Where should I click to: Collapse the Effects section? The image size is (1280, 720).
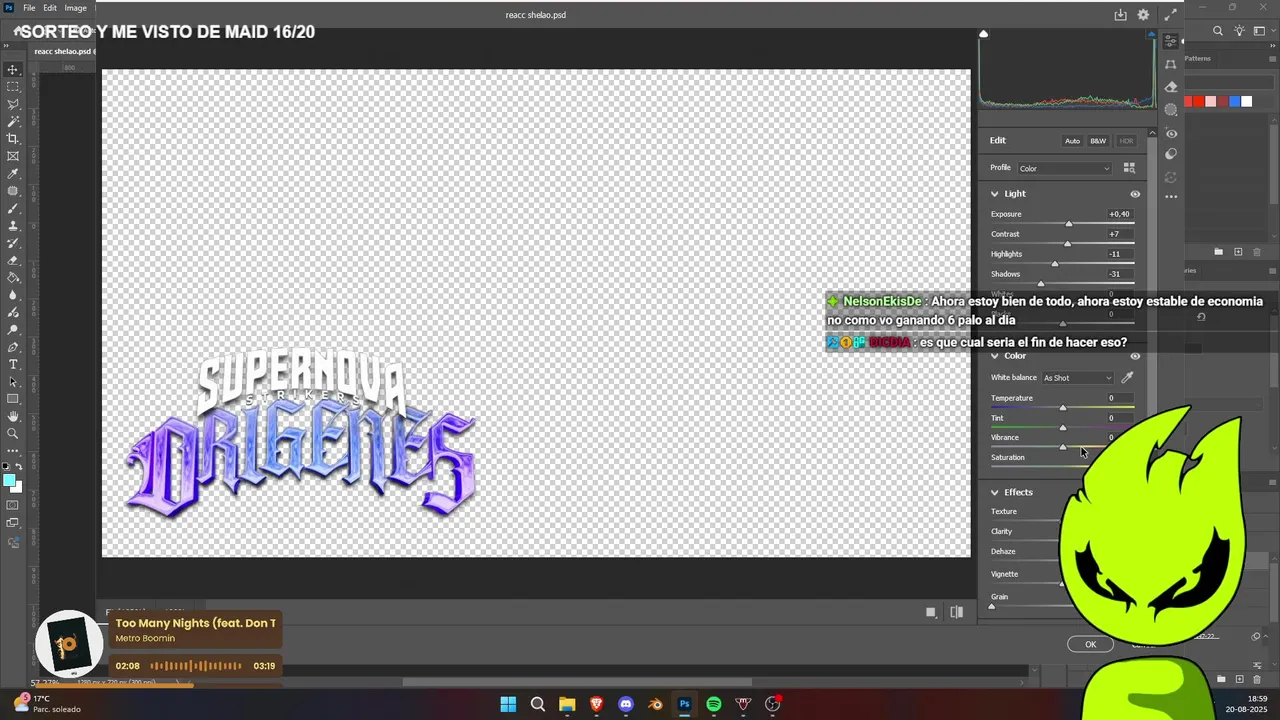click(995, 492)
